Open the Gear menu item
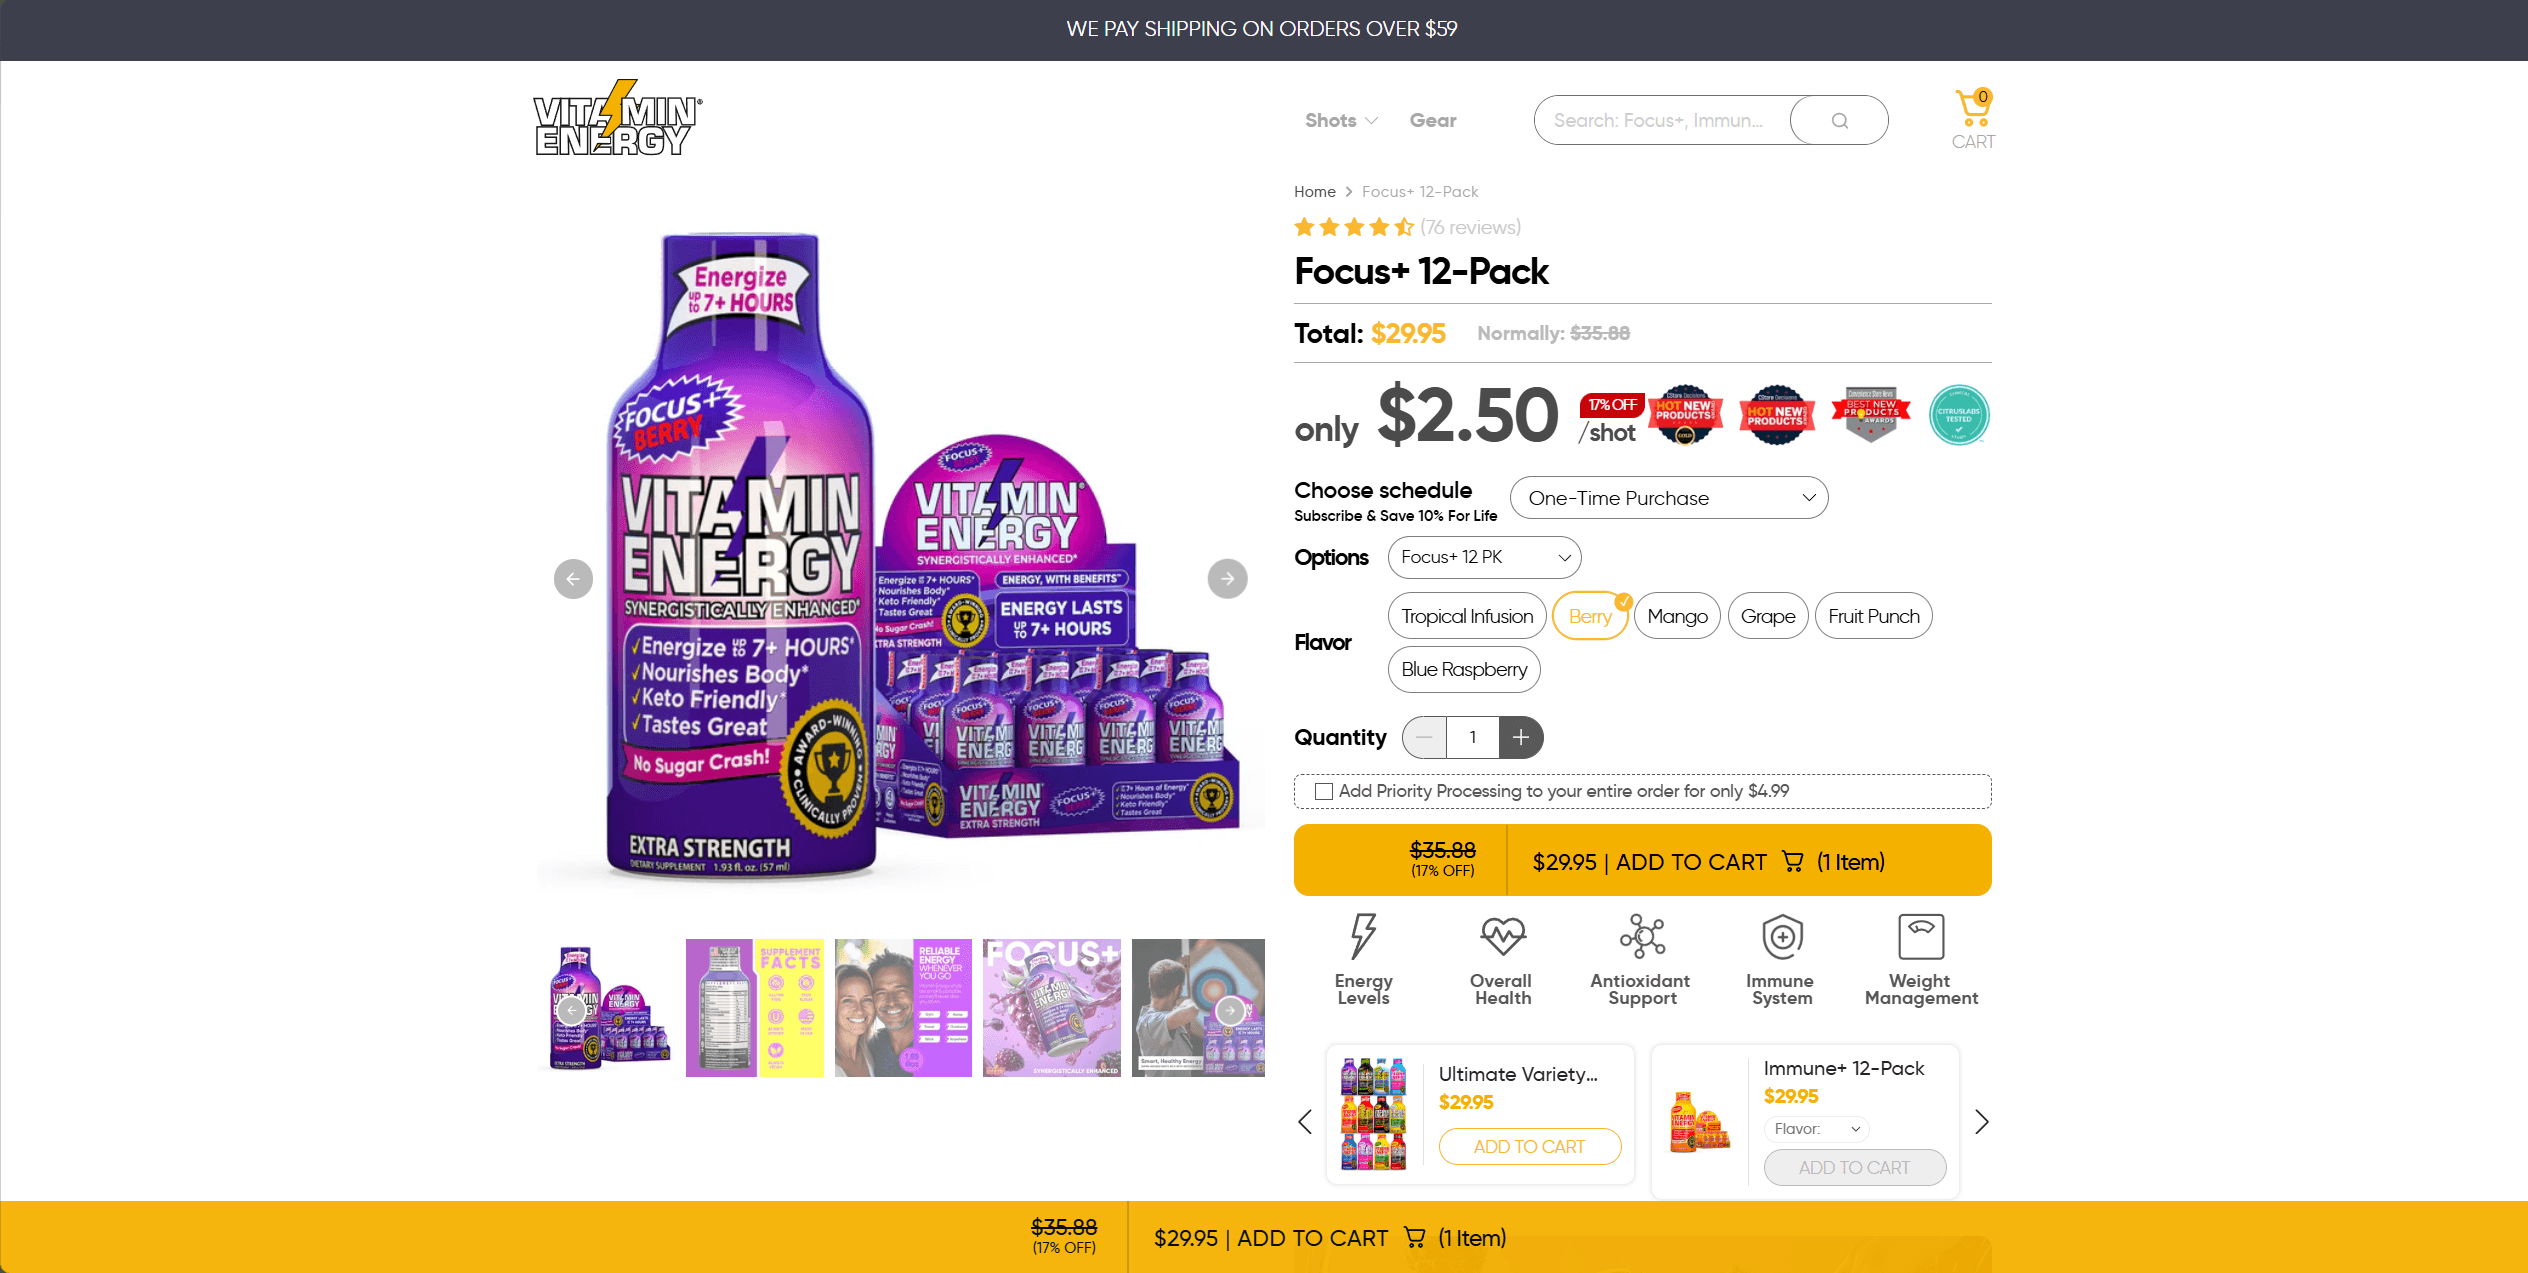2528x1273 pixels. 1433,121
